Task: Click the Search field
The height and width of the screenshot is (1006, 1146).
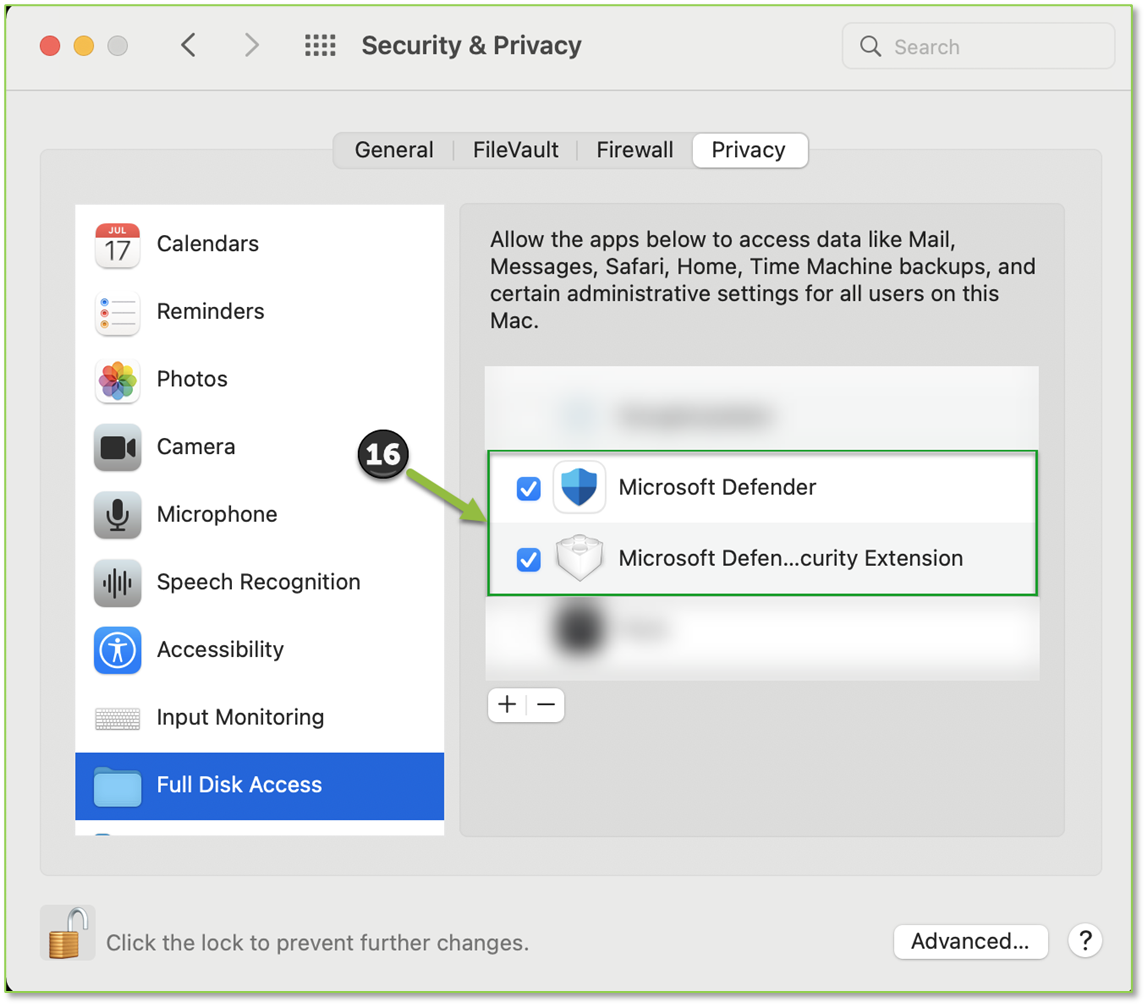Action: [x=990, y=47]
